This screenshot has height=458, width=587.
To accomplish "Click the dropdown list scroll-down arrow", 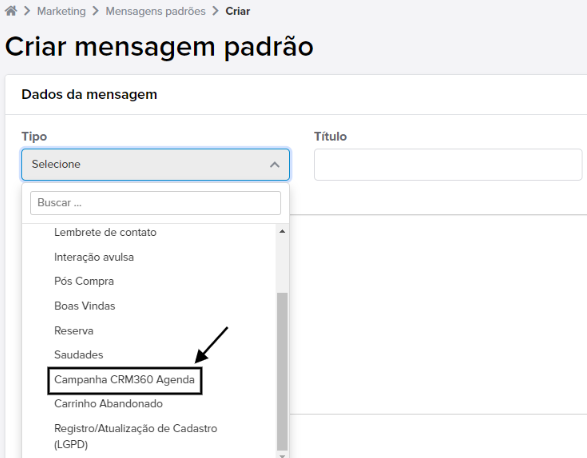I will click(x=282, y=455).
